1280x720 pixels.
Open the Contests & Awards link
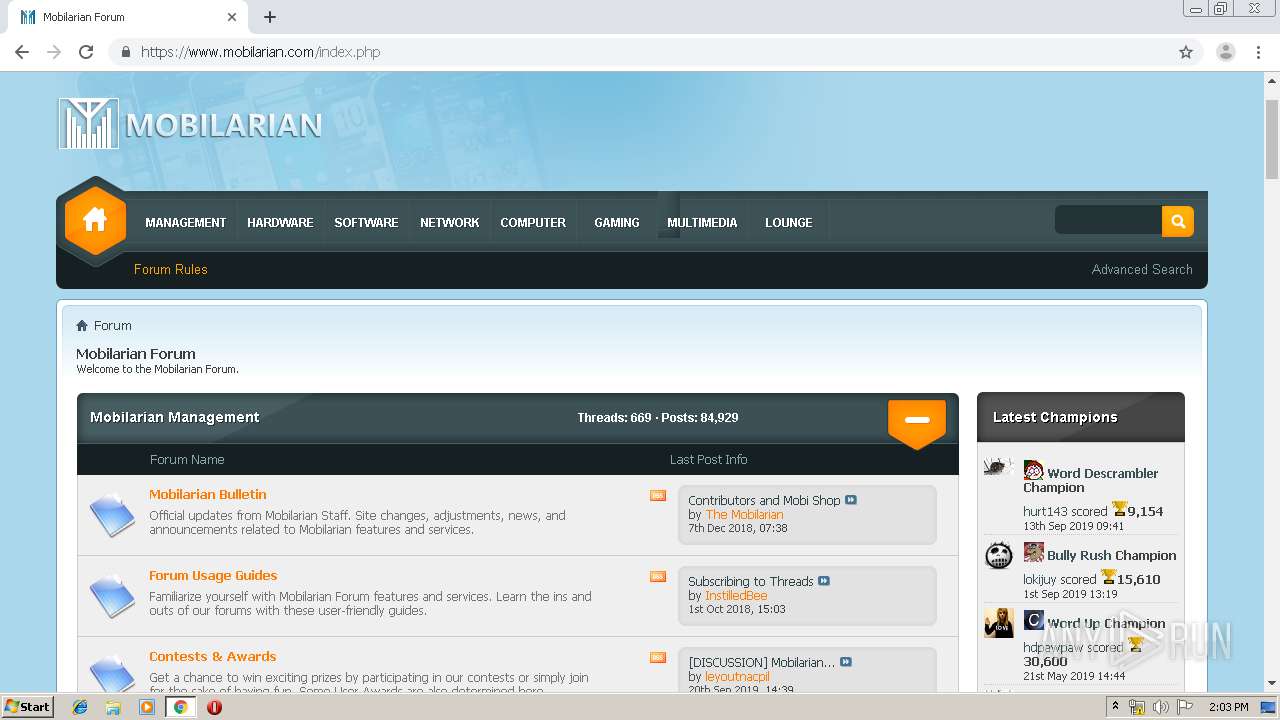pyautogui.click(x=213, y=656)
